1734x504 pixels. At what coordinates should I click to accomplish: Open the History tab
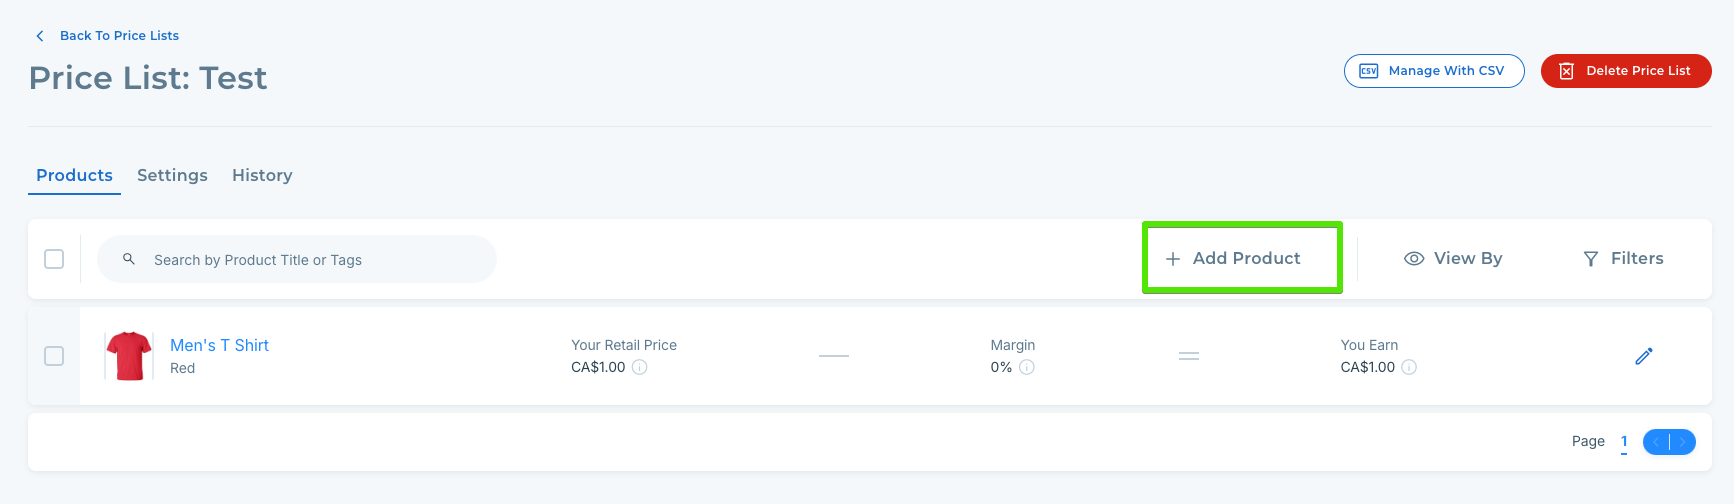262,175
